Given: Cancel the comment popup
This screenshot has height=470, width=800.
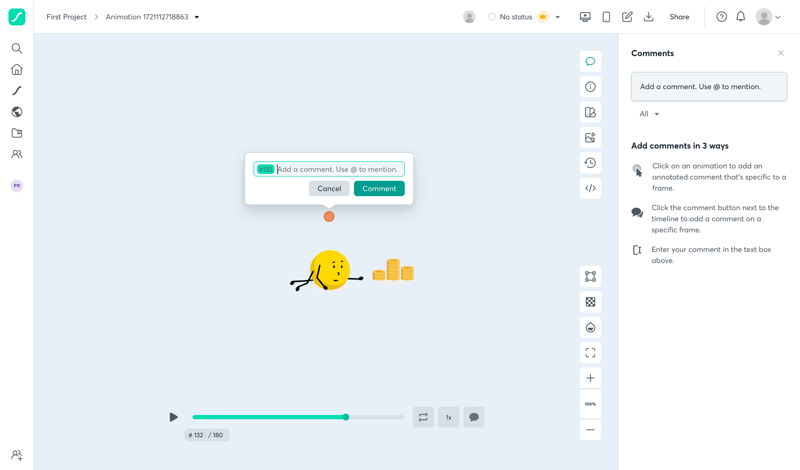Looking at the screenshot, I should coord(329,189).
